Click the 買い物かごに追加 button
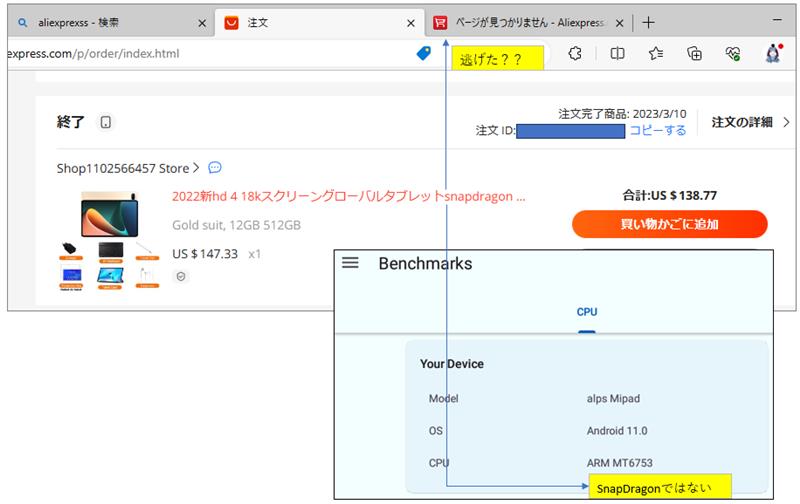Viewport: 800px width, 504px height. (x=669, y=224)
